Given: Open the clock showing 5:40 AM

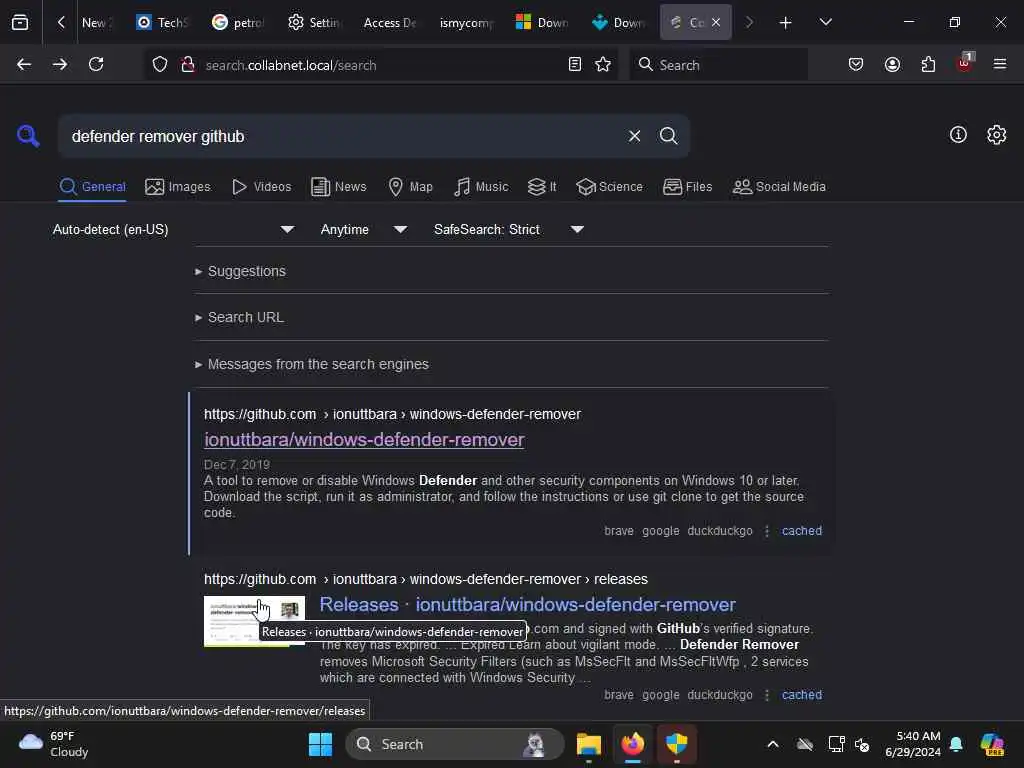Looking at the screenshot, I should tap(912, 744).
